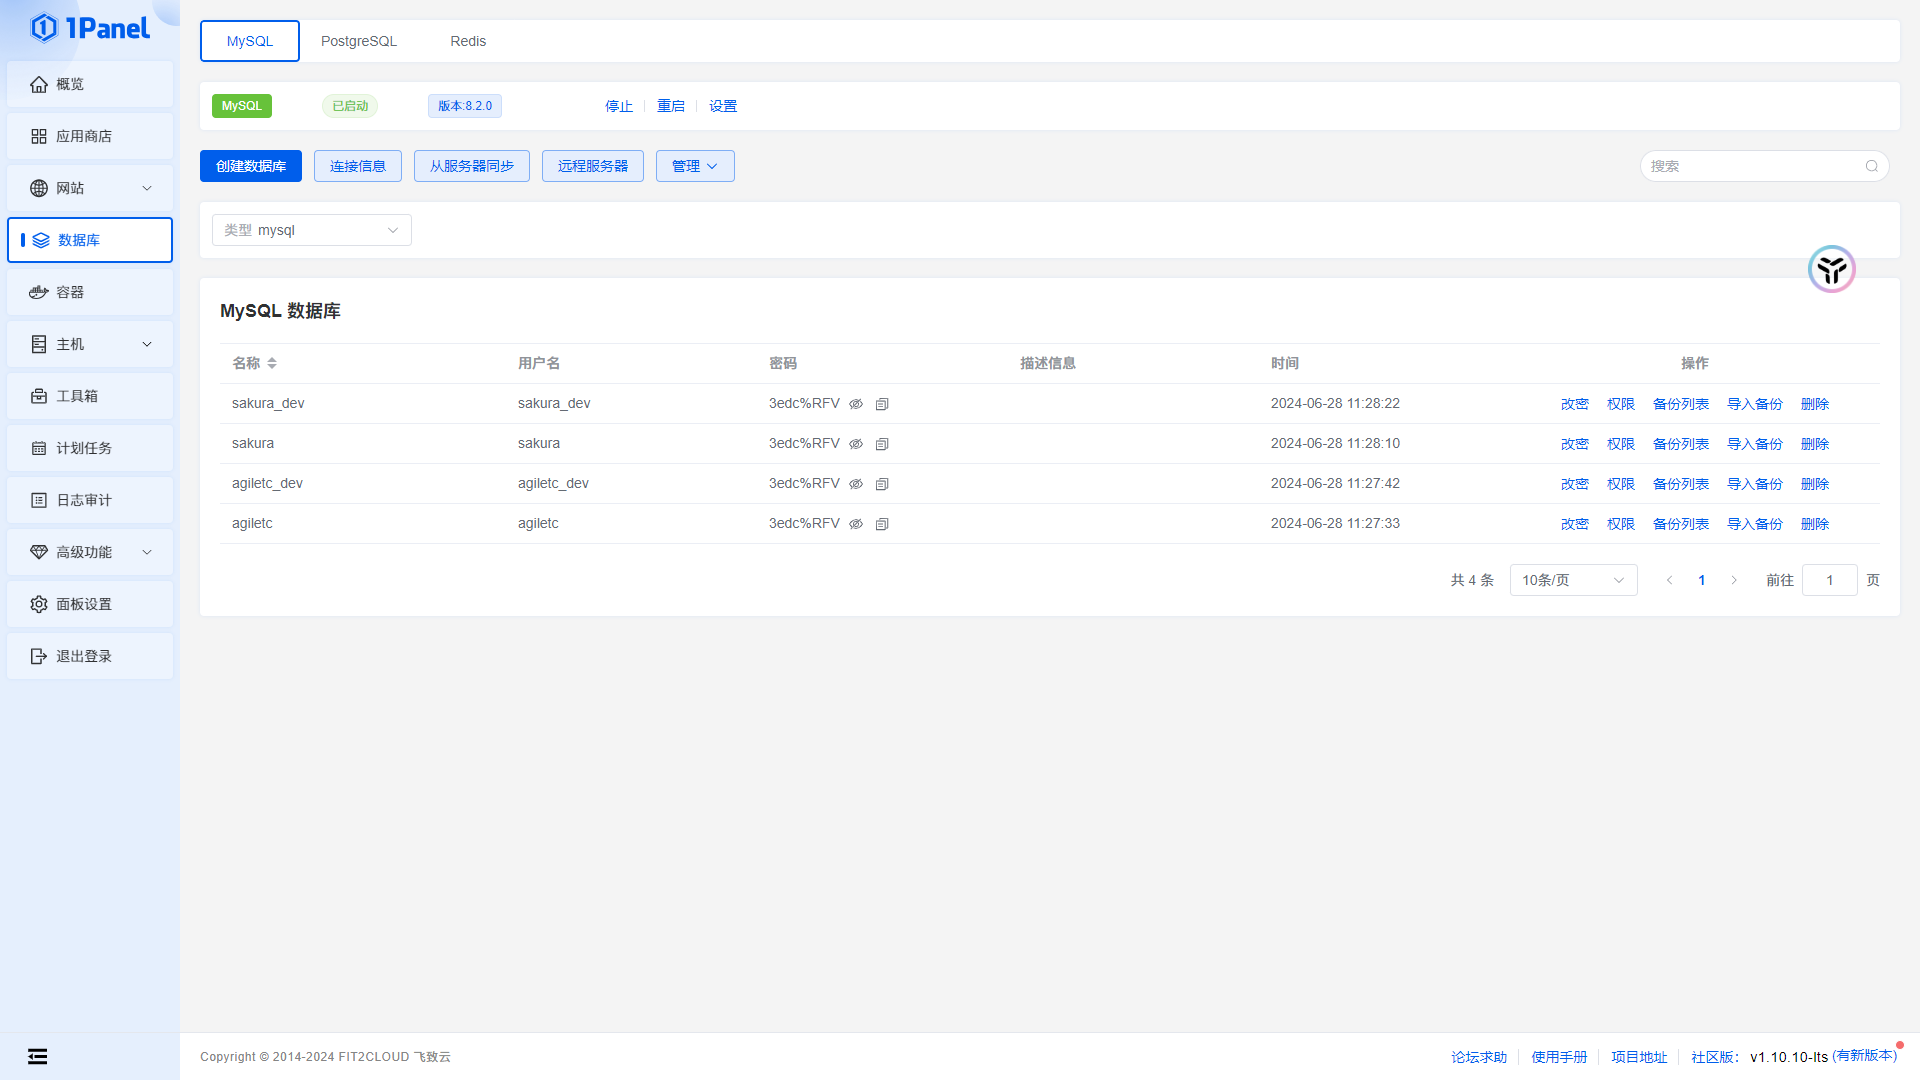Click the 从服务器同步 button
The width and height of the screenshot is (1920, 1080).
tap(472, 166)
